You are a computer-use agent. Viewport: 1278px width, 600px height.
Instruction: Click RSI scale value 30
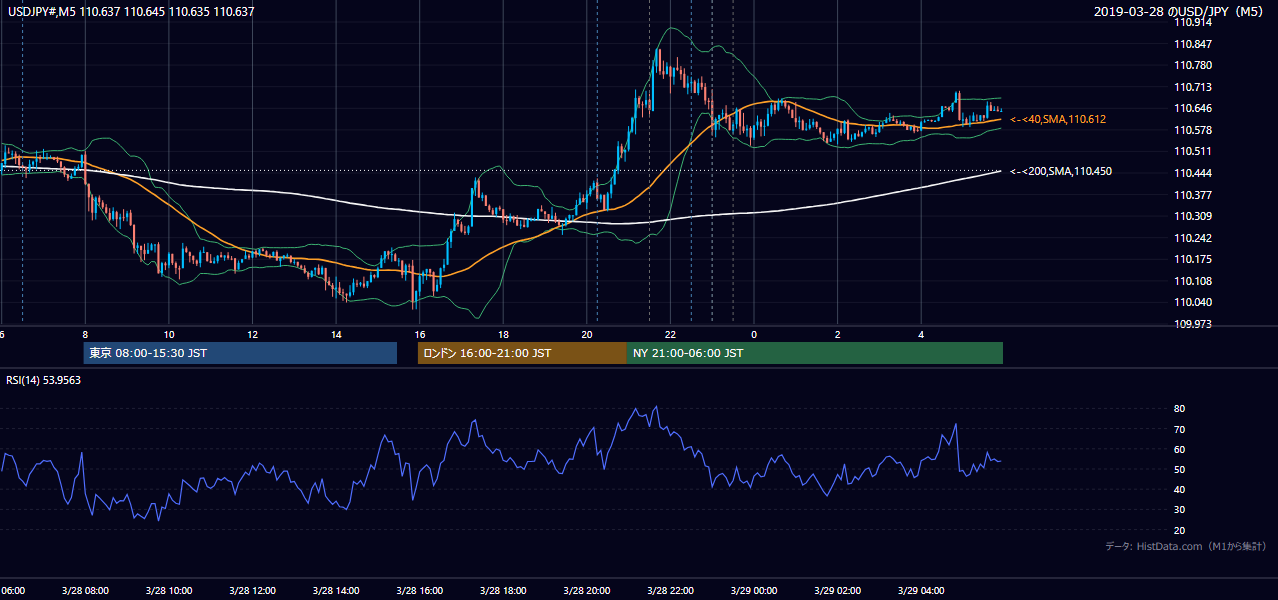pyautogui.click(x=1180, y=510)
